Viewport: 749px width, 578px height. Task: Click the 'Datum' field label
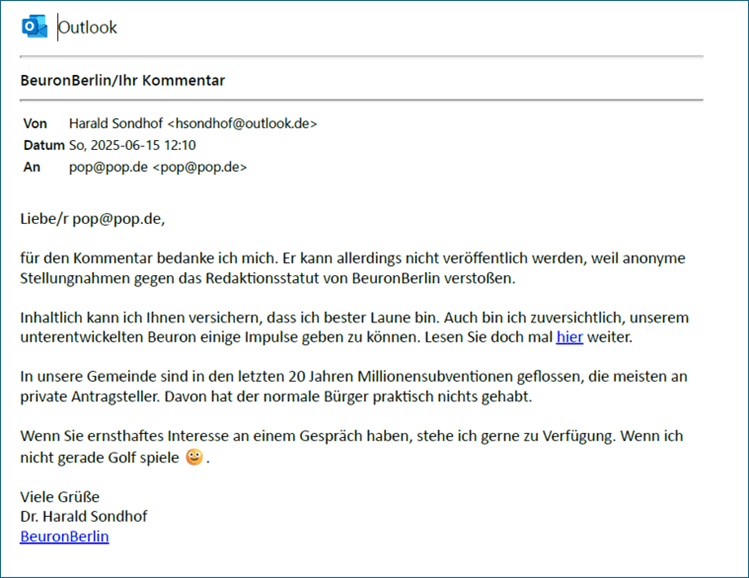44,145
